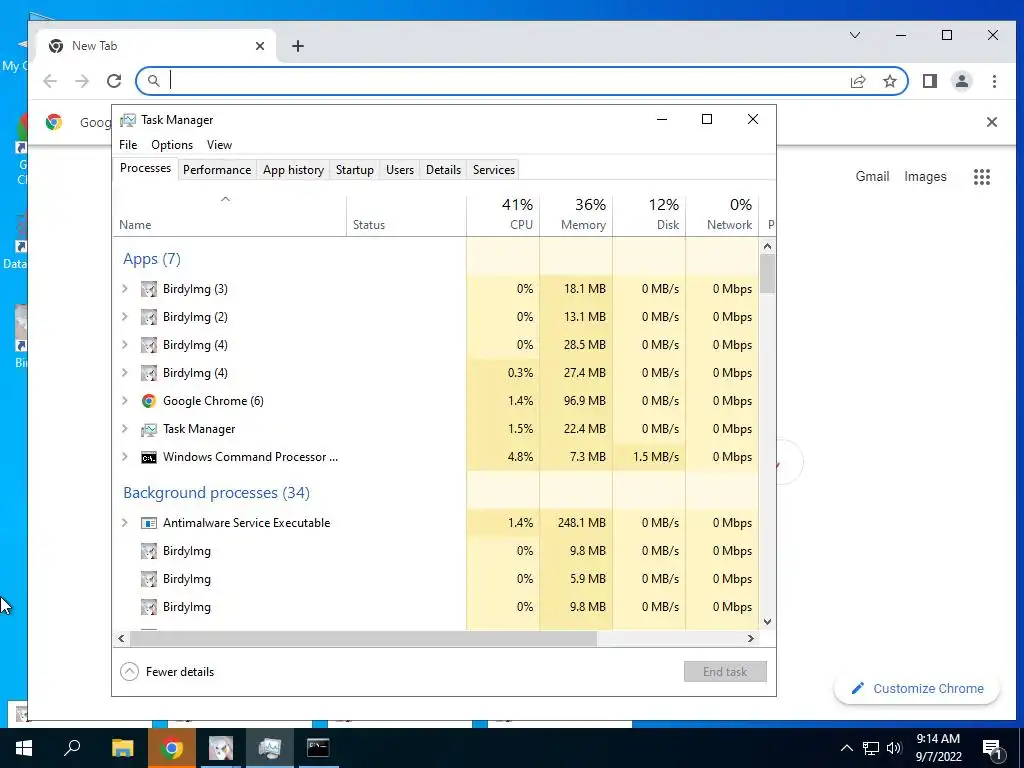Open the View menu in Task Manager
1024x768 pixels.
coord(219,145)
